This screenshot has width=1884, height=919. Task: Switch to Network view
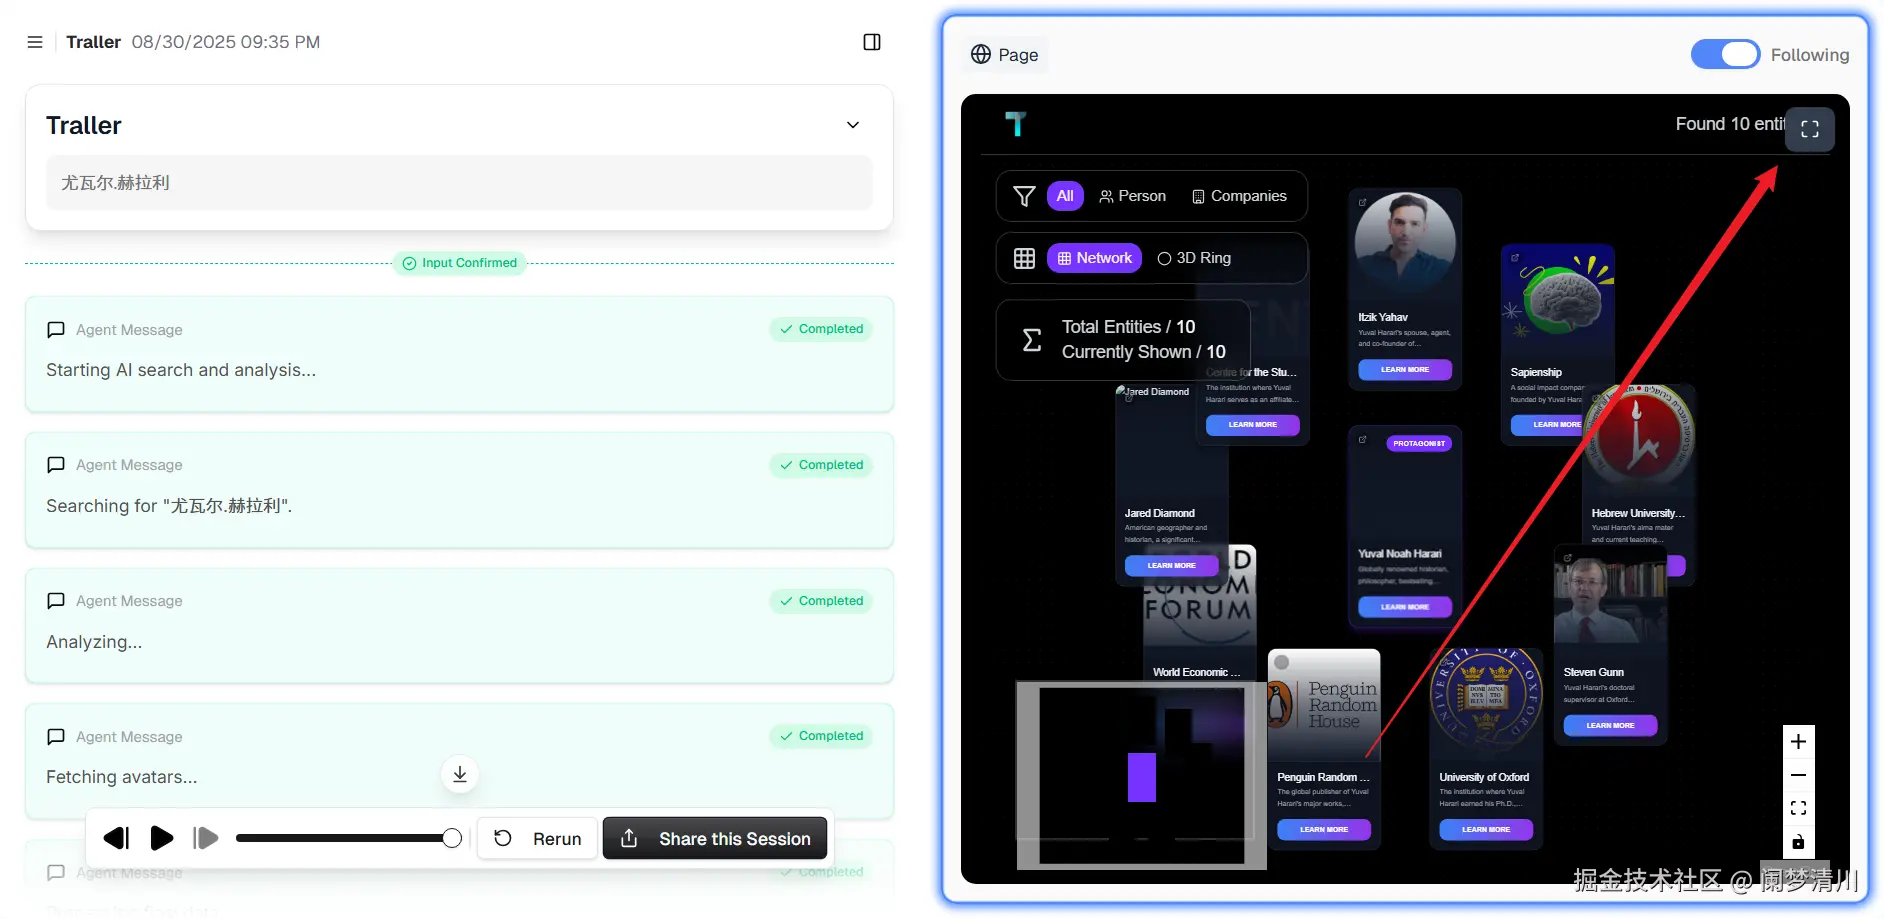pyautogui.click(x=1094, y=258)
